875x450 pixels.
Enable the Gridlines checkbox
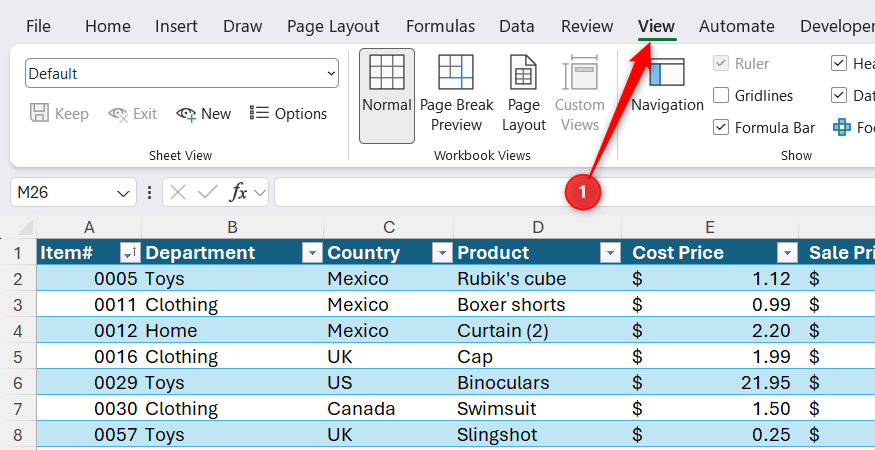click(721, 95)
